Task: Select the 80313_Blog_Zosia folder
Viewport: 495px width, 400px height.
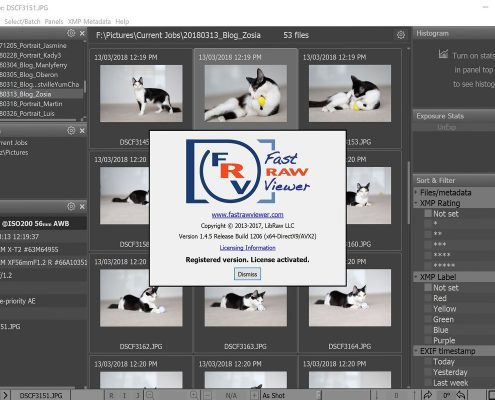Action: pos(41,94)
